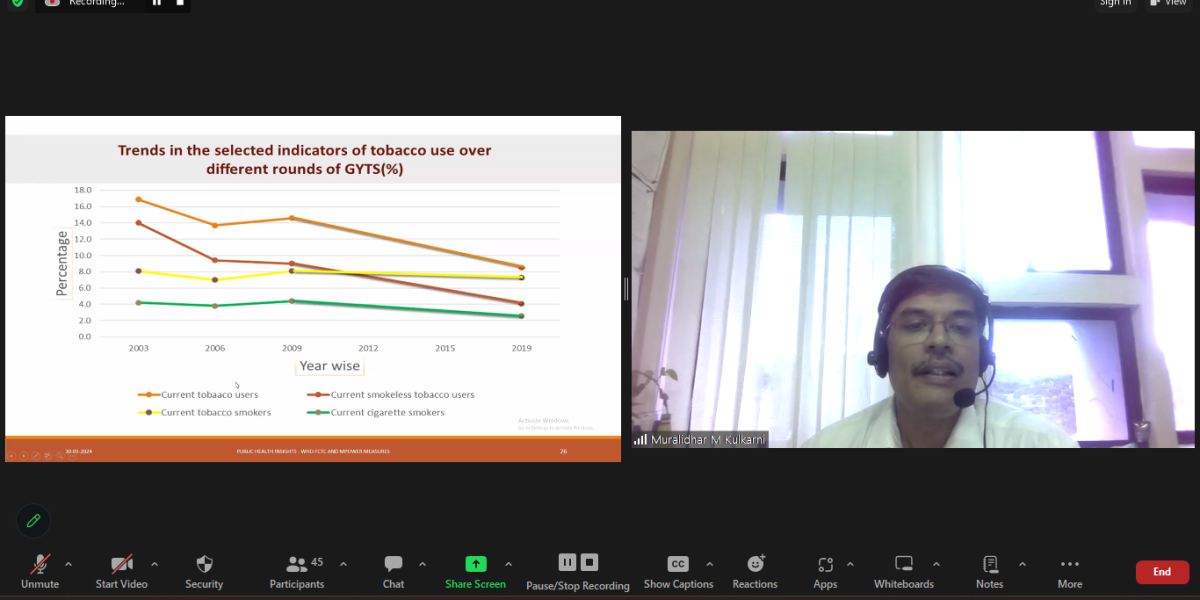Screen dimensions: 1200x600
Task: Show the Participants panel with 45 attendees
Action: click(297, 572)
